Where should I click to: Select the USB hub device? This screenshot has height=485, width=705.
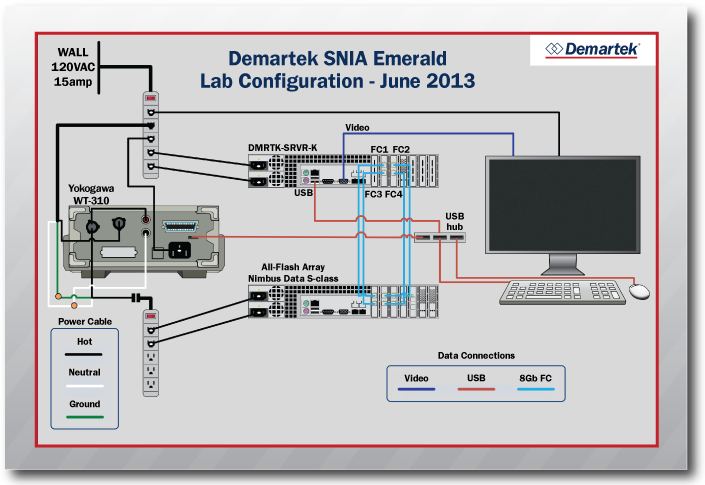[440, 237]
